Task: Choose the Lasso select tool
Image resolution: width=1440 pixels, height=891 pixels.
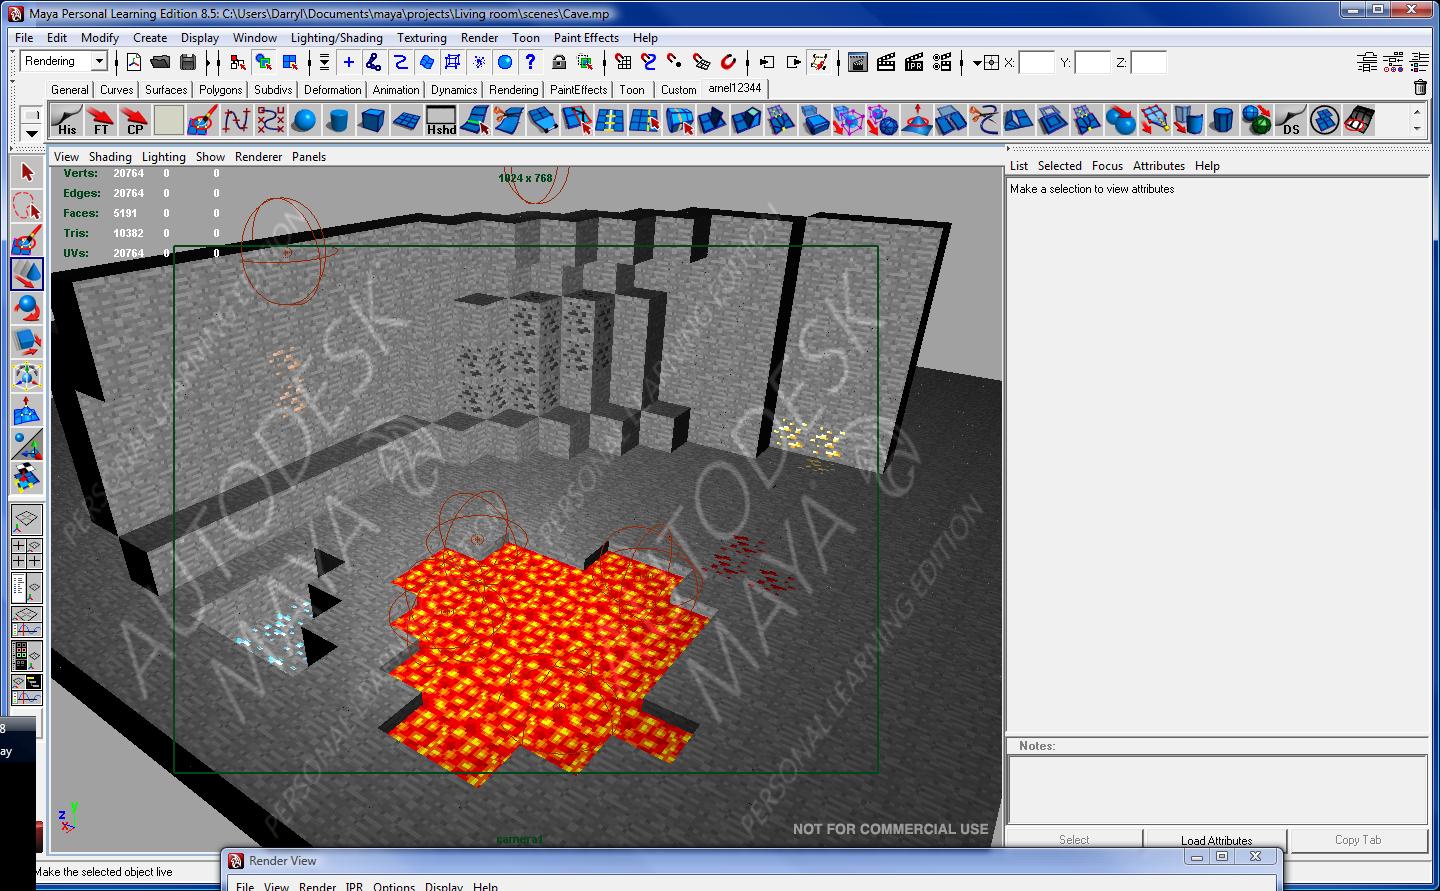Action: click(27, 207)
